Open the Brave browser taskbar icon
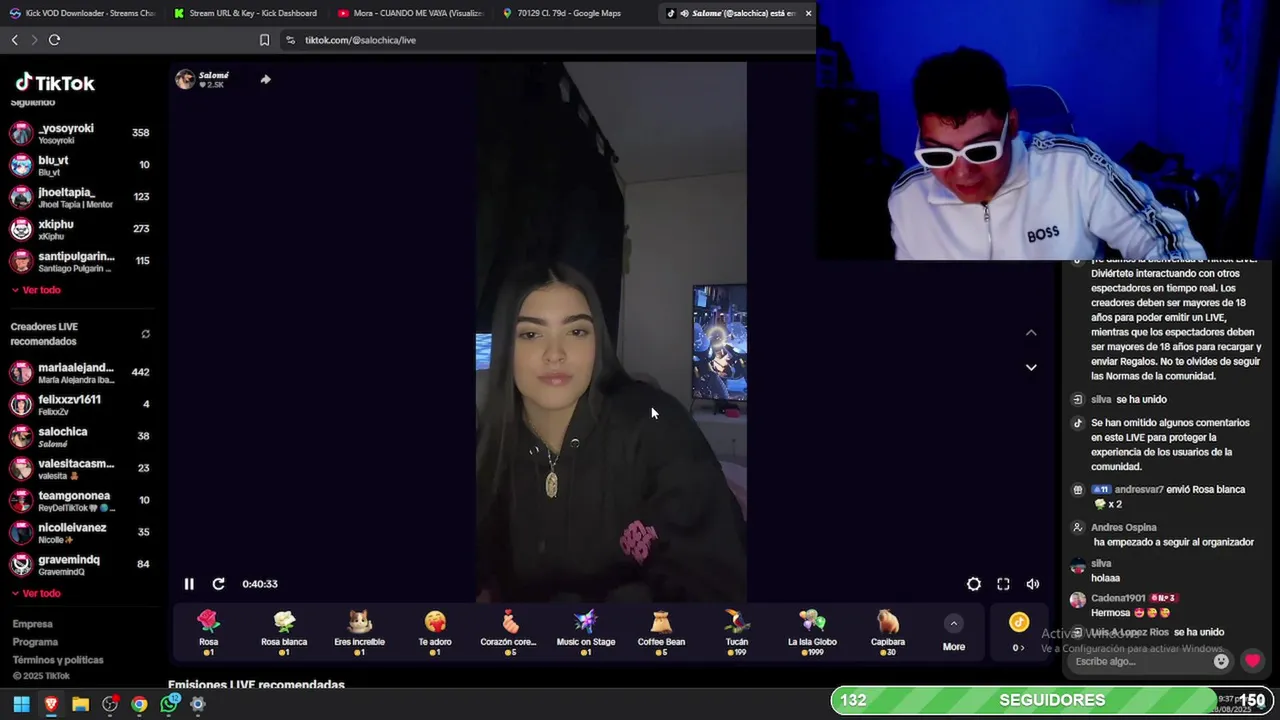1280x720 pixels. (51, 704)
